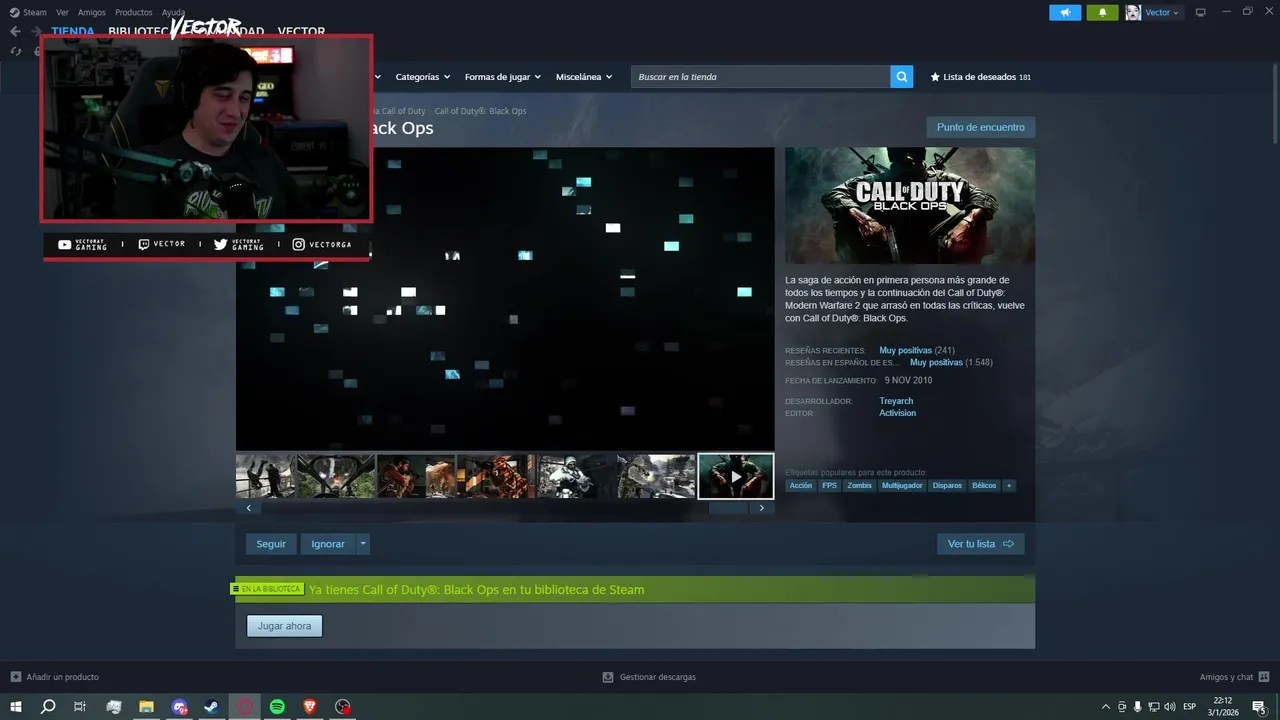Open the Vector account dropdown

pyautogui.click(x=1153, y=12)
